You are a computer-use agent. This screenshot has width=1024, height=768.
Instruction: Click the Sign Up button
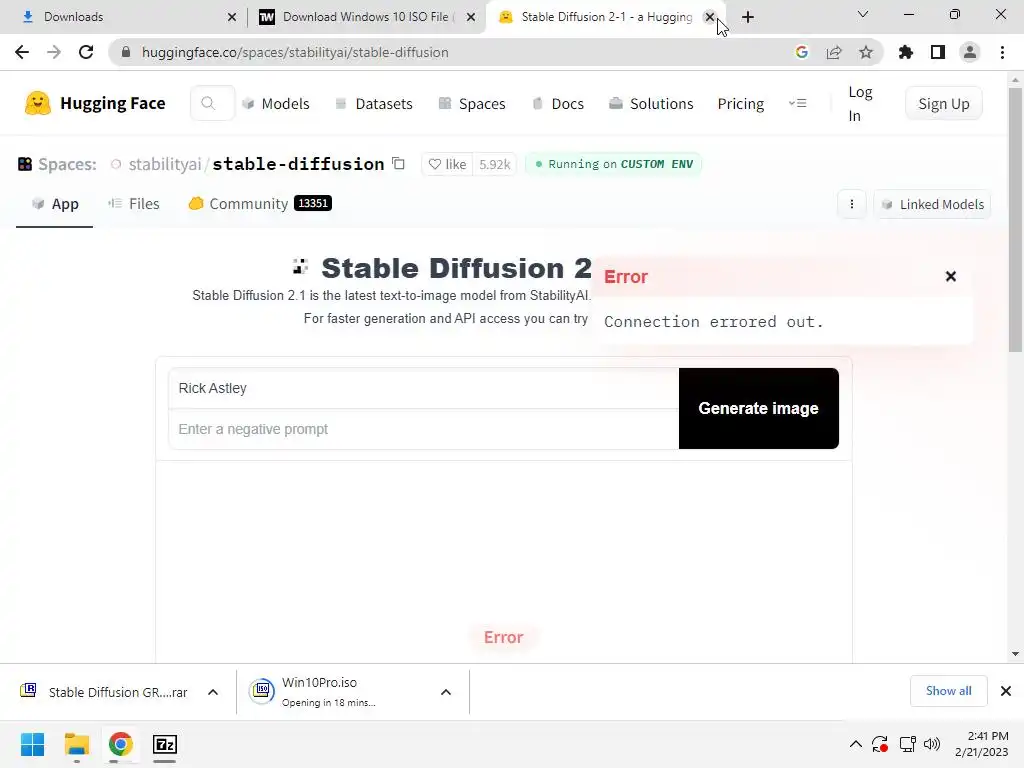point(944,103)
